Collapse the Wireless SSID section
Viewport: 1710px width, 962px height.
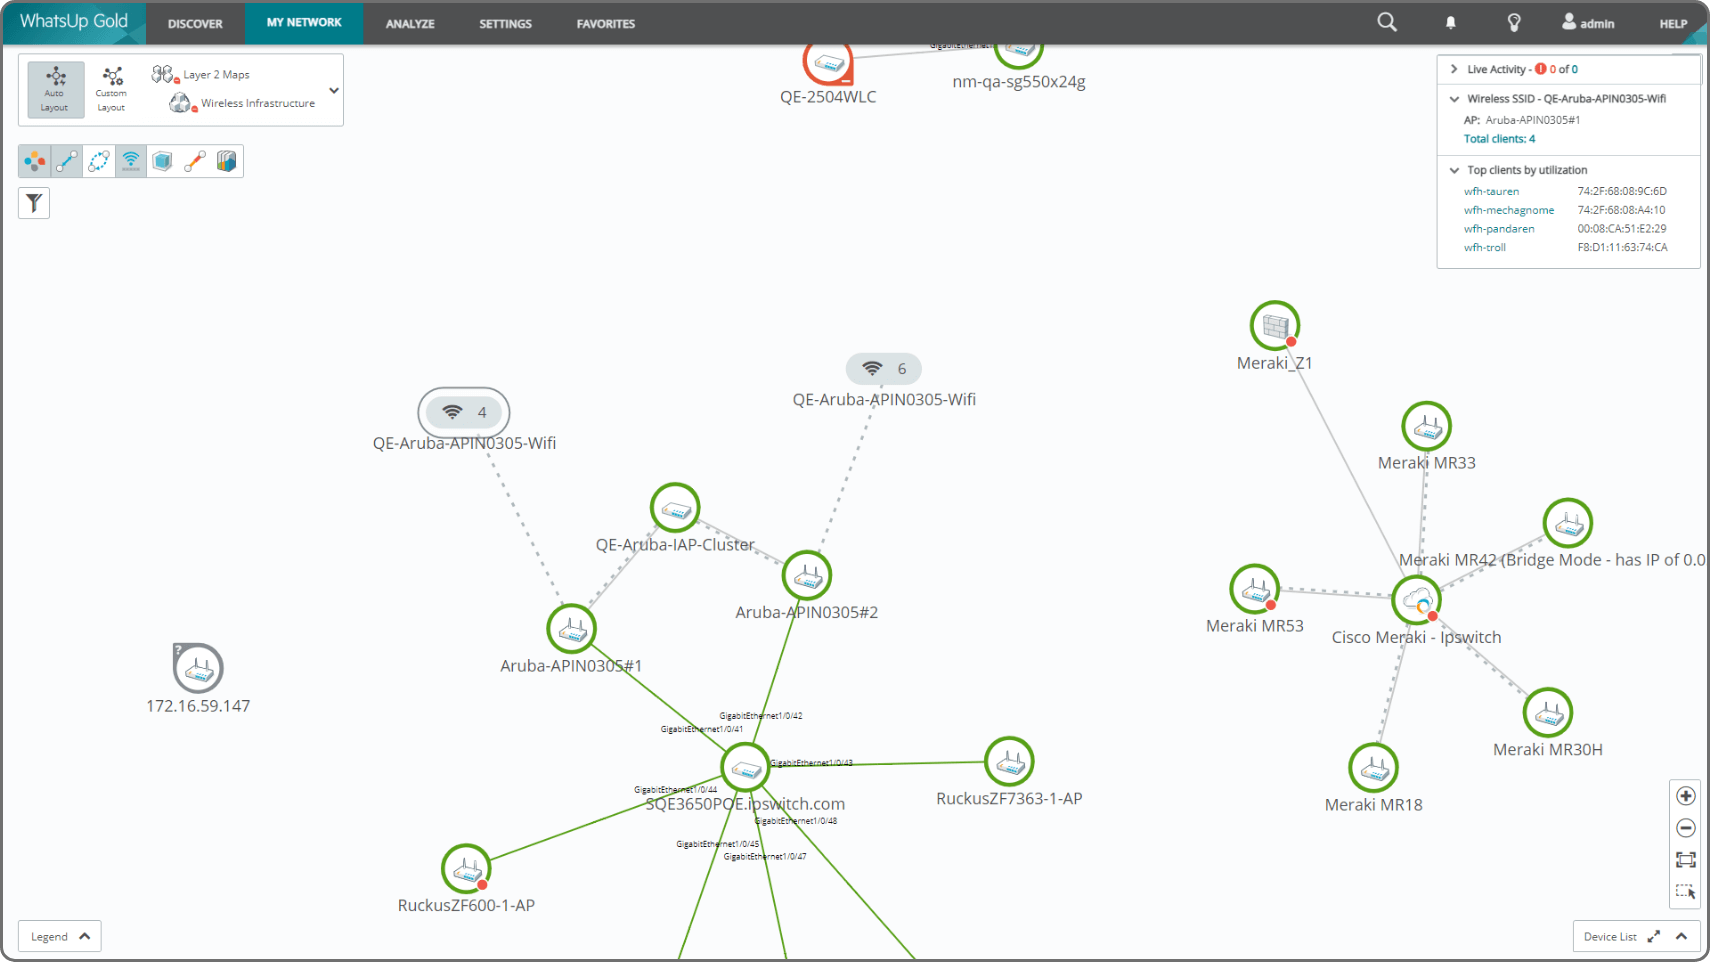(1453, 98)
